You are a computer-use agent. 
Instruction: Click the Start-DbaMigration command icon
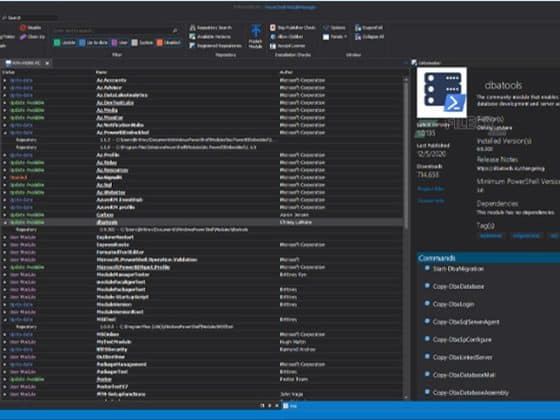point(427,268)
